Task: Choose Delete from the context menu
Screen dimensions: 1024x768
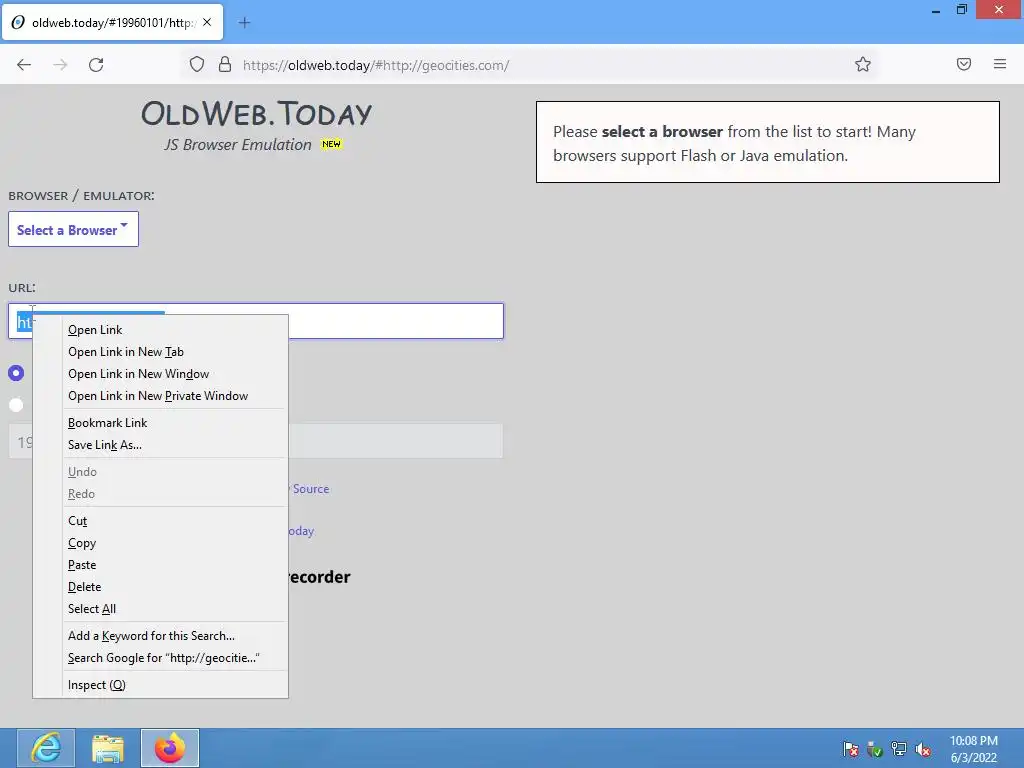Action: pyautogui.click(x=85, y=587)
